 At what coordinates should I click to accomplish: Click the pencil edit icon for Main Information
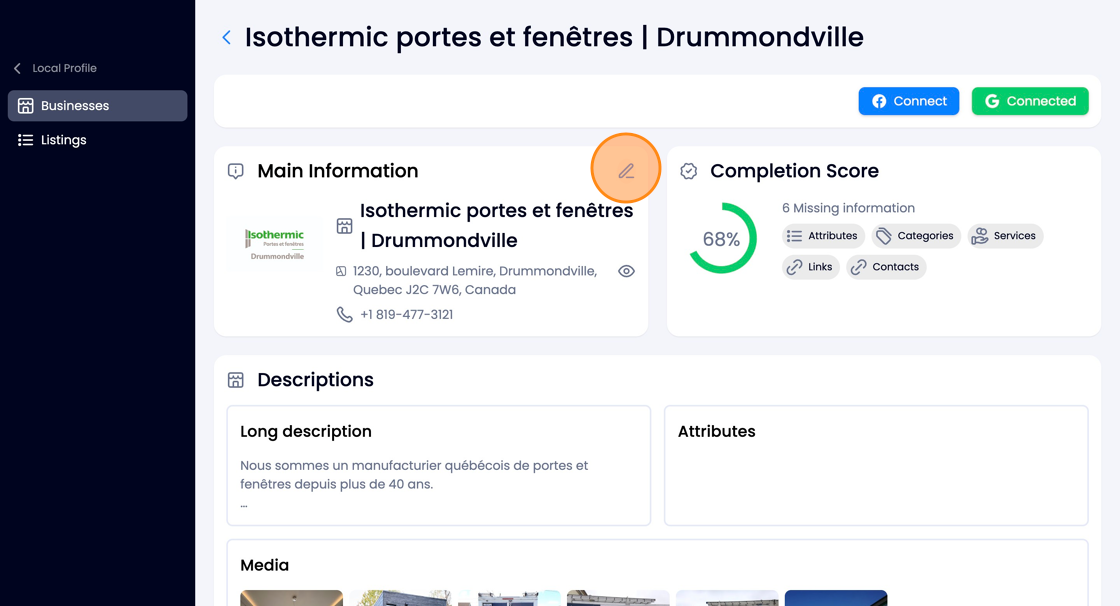[626, 171]
